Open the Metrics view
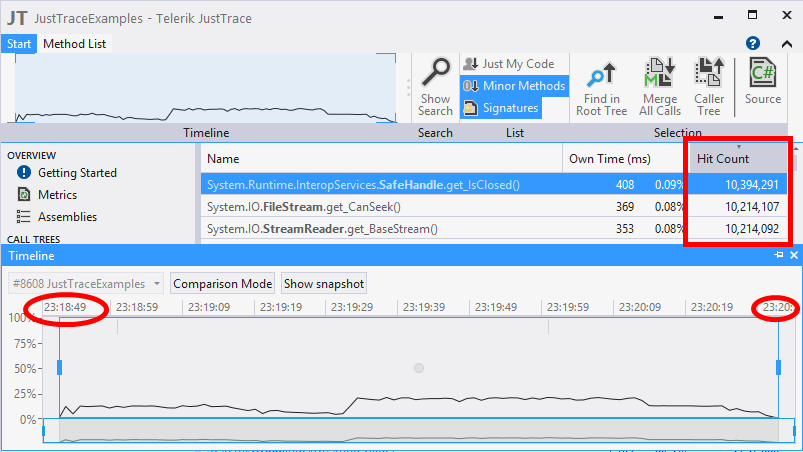Viewport: 803px width, 452px height. (x=57, y=195)
